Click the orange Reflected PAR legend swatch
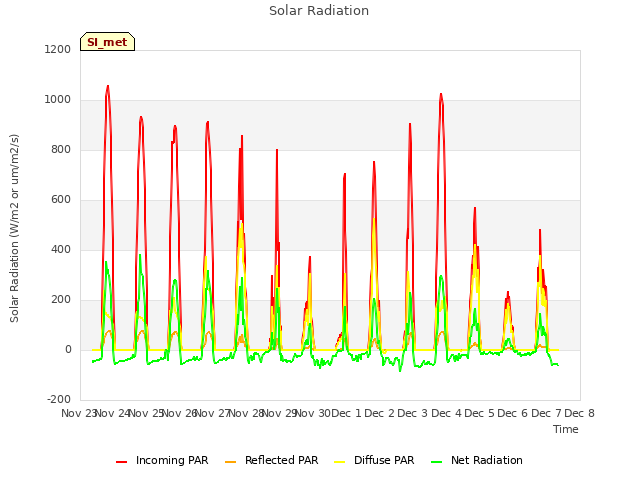Viewport: 640px width, 480px height. point(231,462)
